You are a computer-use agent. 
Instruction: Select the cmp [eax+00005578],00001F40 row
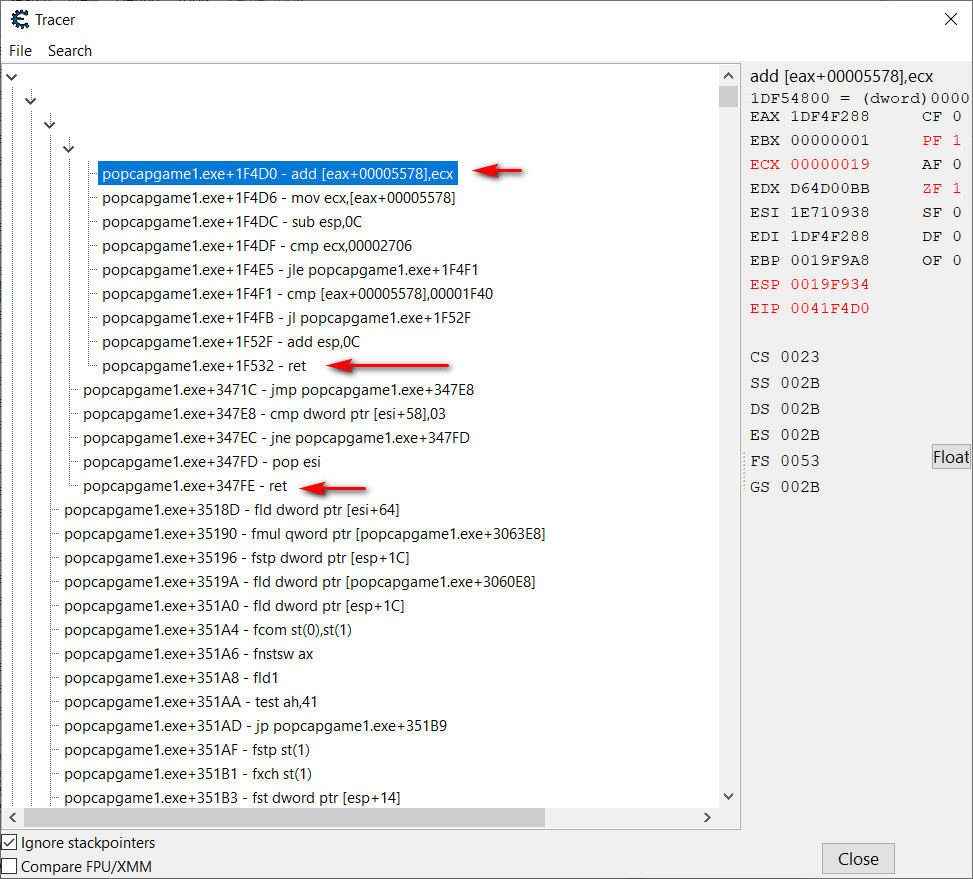click(297, 294)
